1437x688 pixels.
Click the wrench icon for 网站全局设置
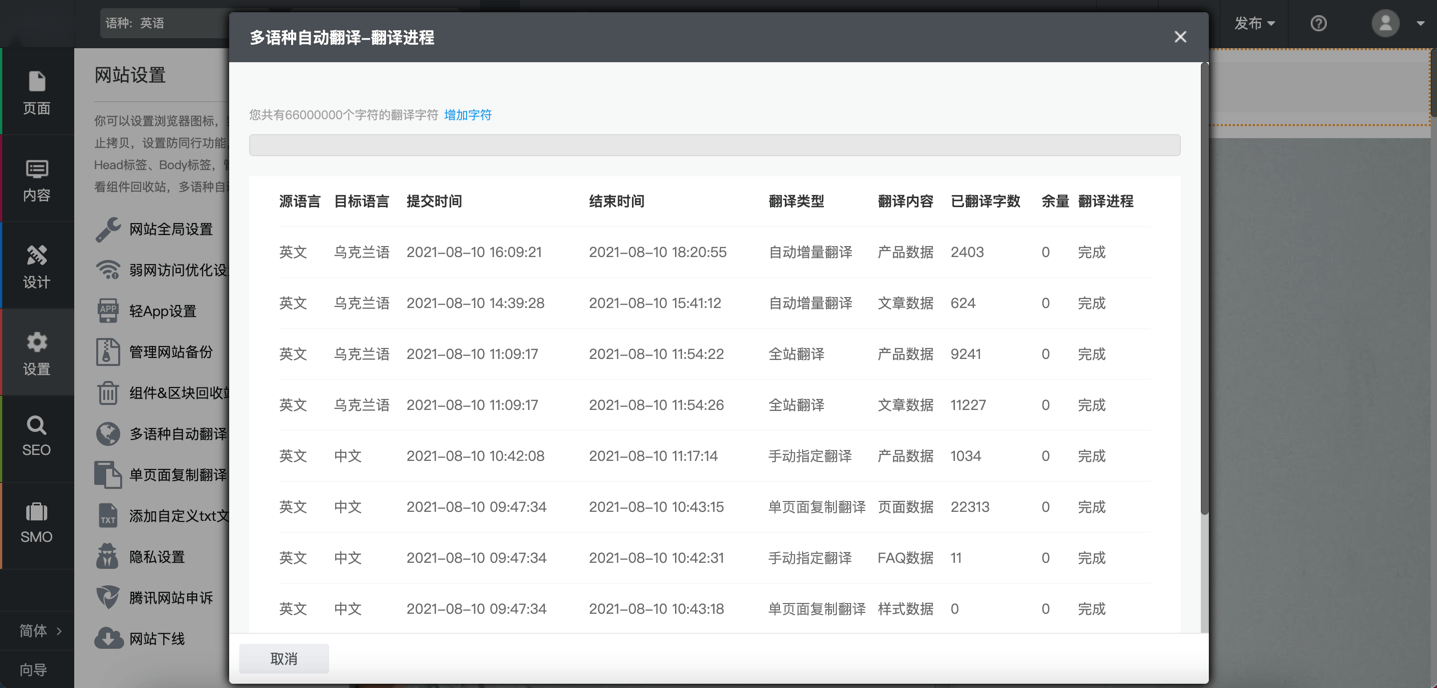tap(108, 229)
